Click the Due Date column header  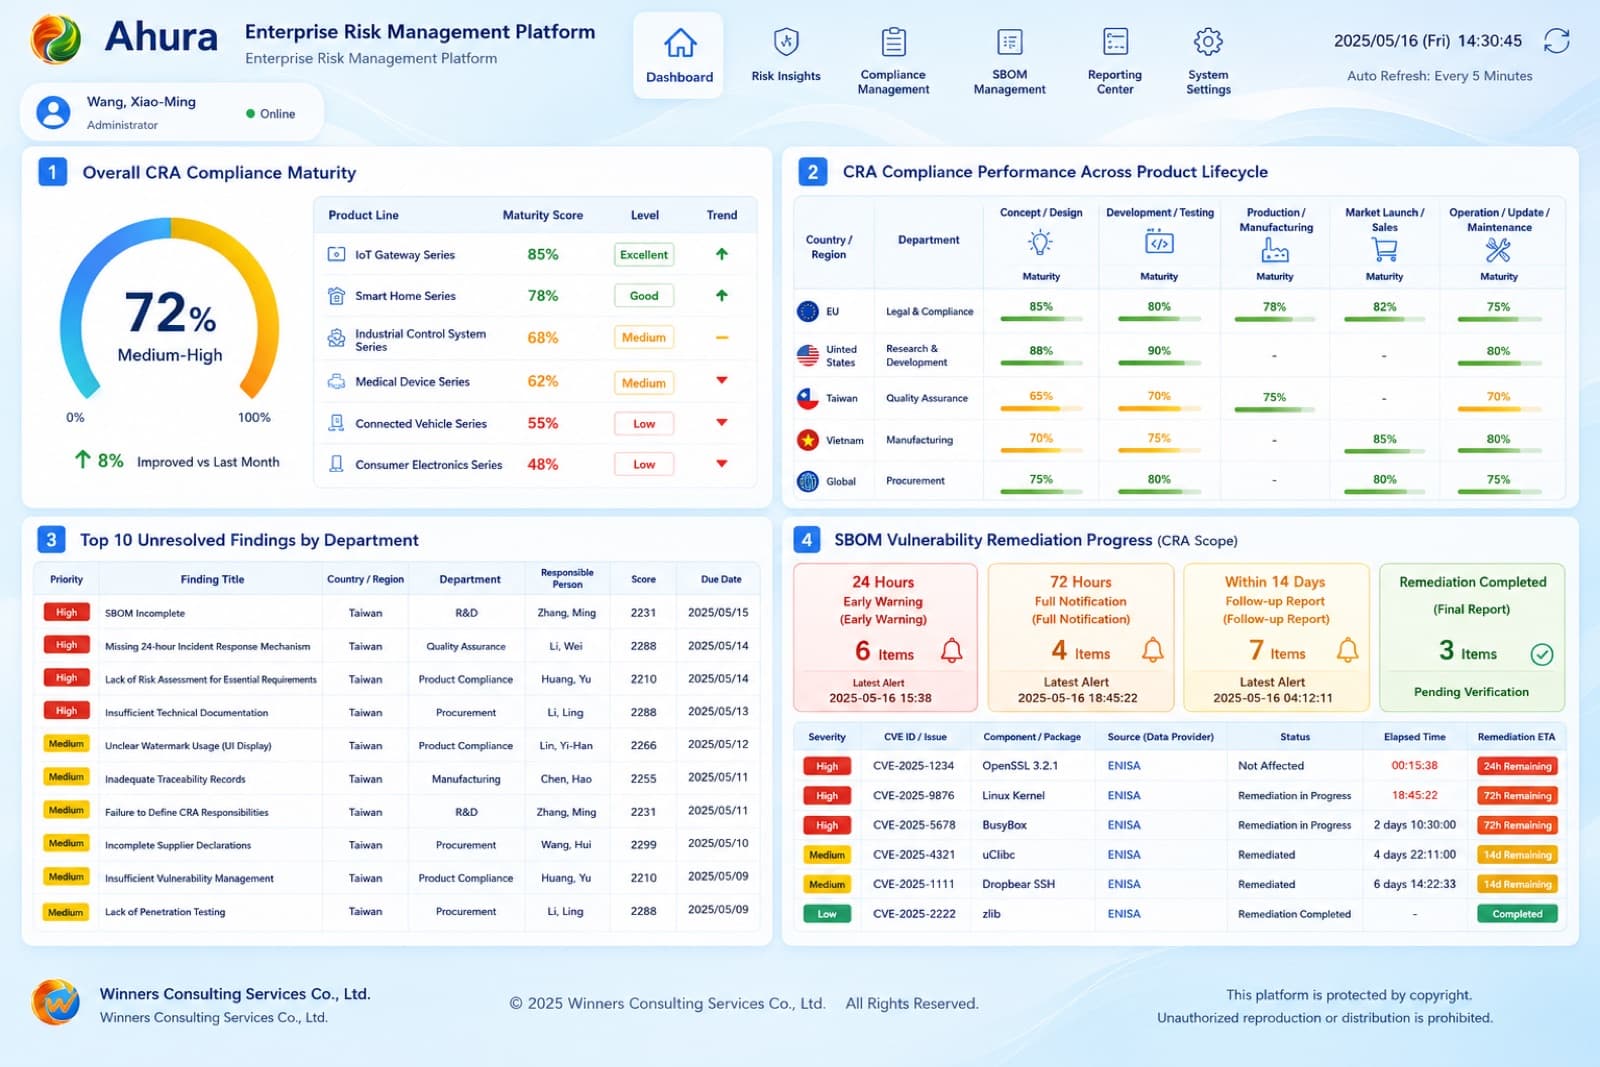coord(721,579)
